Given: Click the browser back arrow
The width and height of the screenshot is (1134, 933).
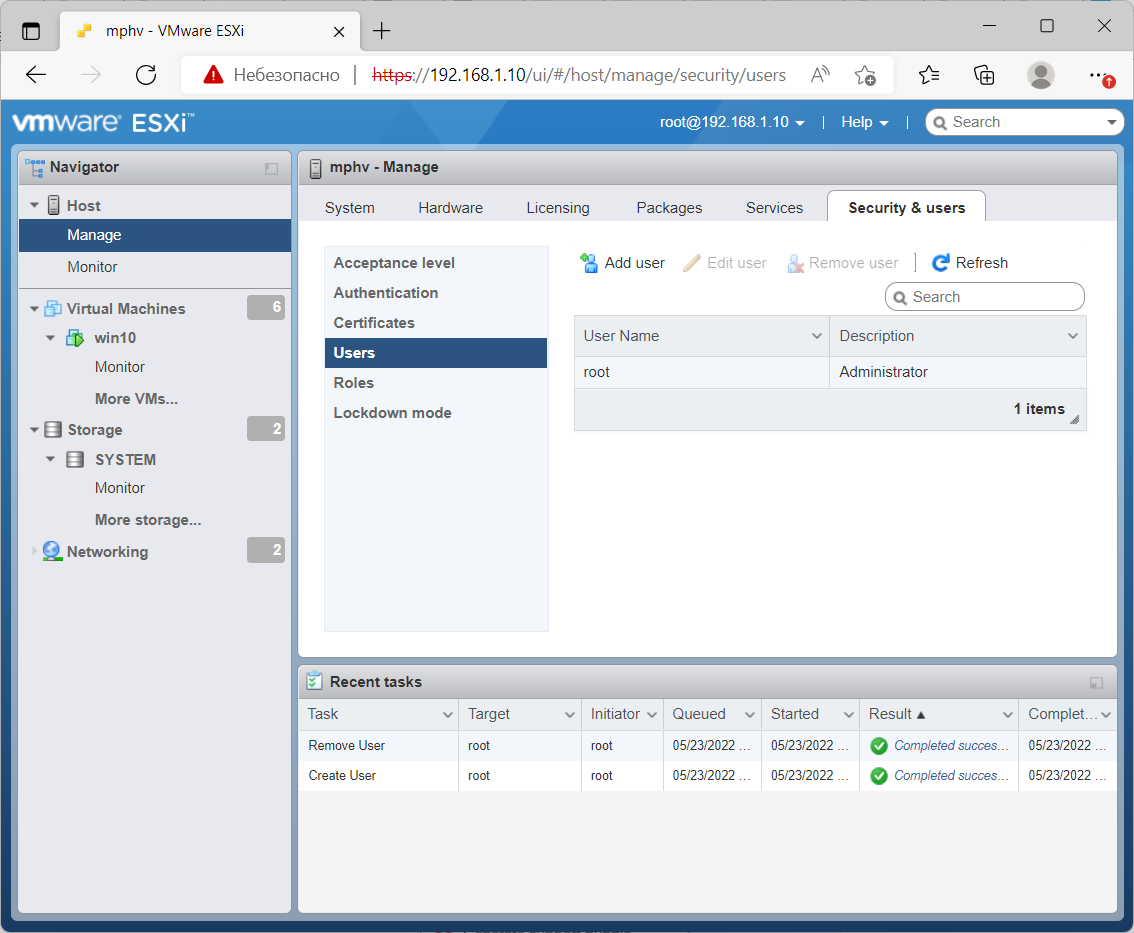Looking at the screenshot, I should [x=35, y=74].
